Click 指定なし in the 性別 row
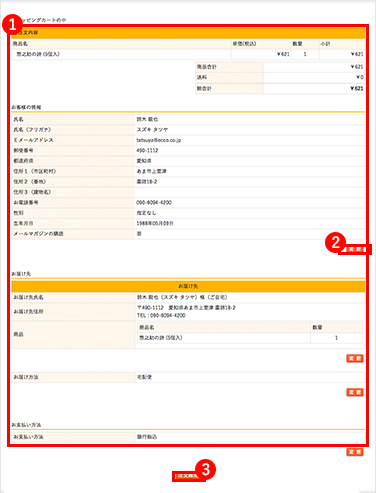The height and width of the screenshot is (493, 376). point(146,213)
